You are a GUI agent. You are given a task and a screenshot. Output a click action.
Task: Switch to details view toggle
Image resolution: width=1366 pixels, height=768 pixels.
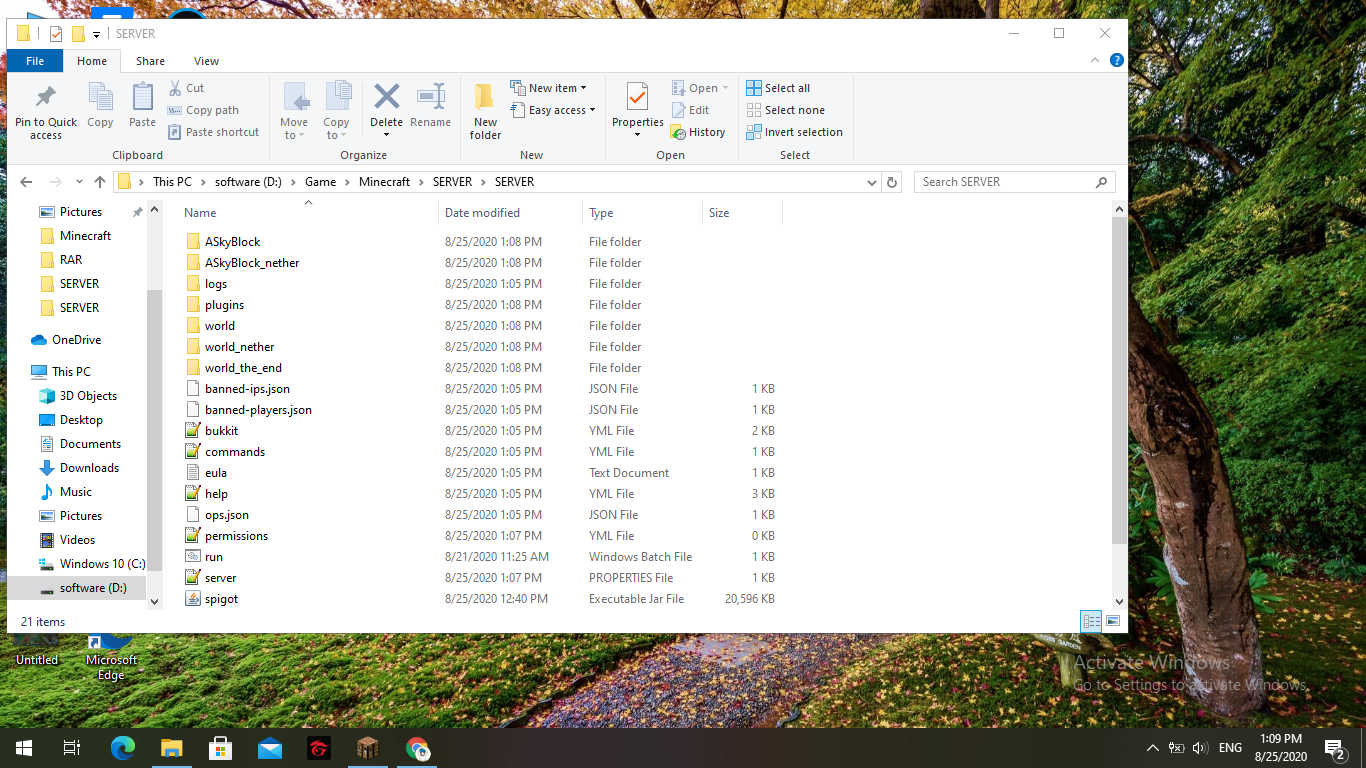pos(1091,621)
